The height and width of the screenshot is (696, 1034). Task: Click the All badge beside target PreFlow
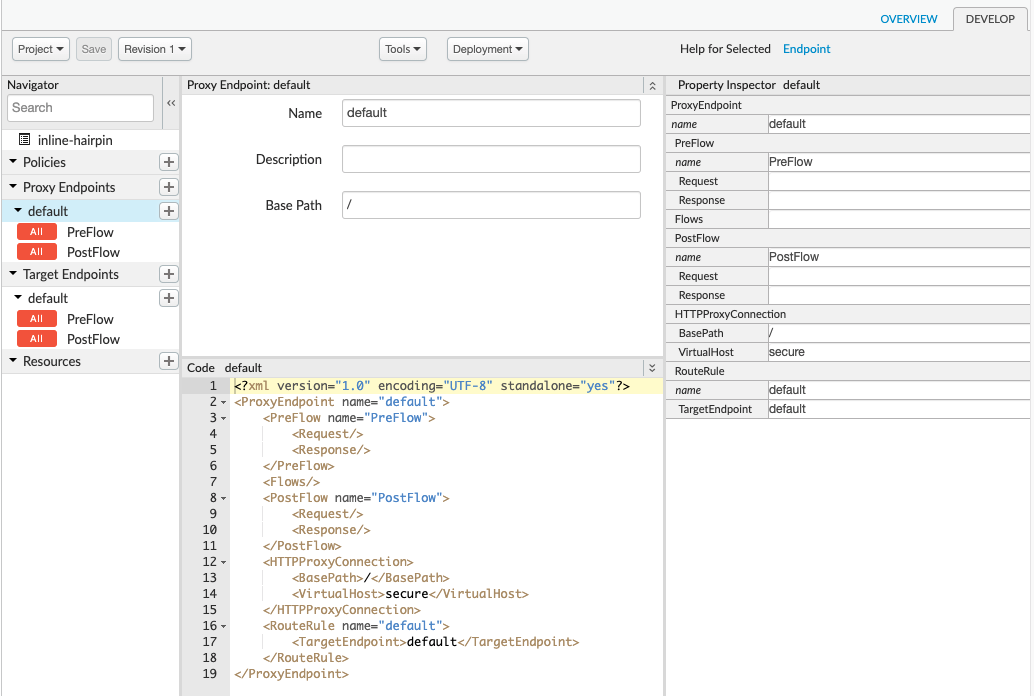pos(36,319)
